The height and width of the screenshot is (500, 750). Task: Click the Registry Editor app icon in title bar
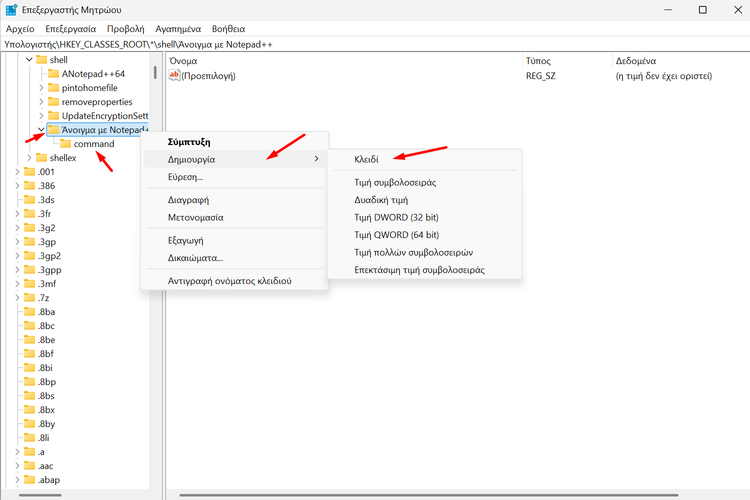pos(12,10)
